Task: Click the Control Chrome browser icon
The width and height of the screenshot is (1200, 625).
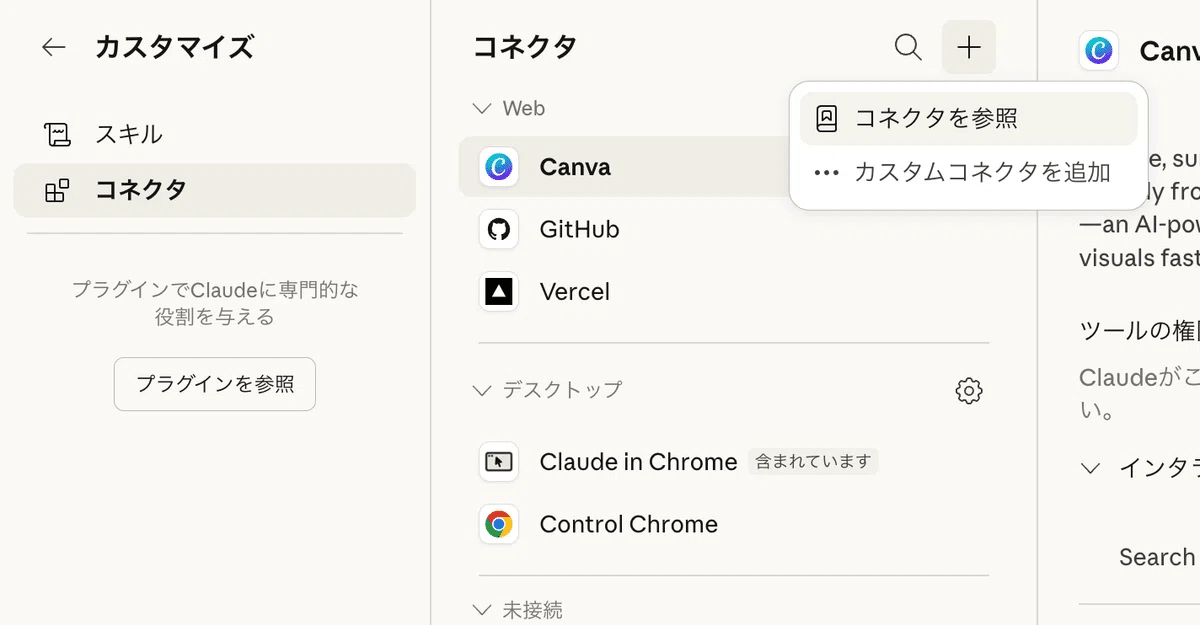Action: pos(498,524)
